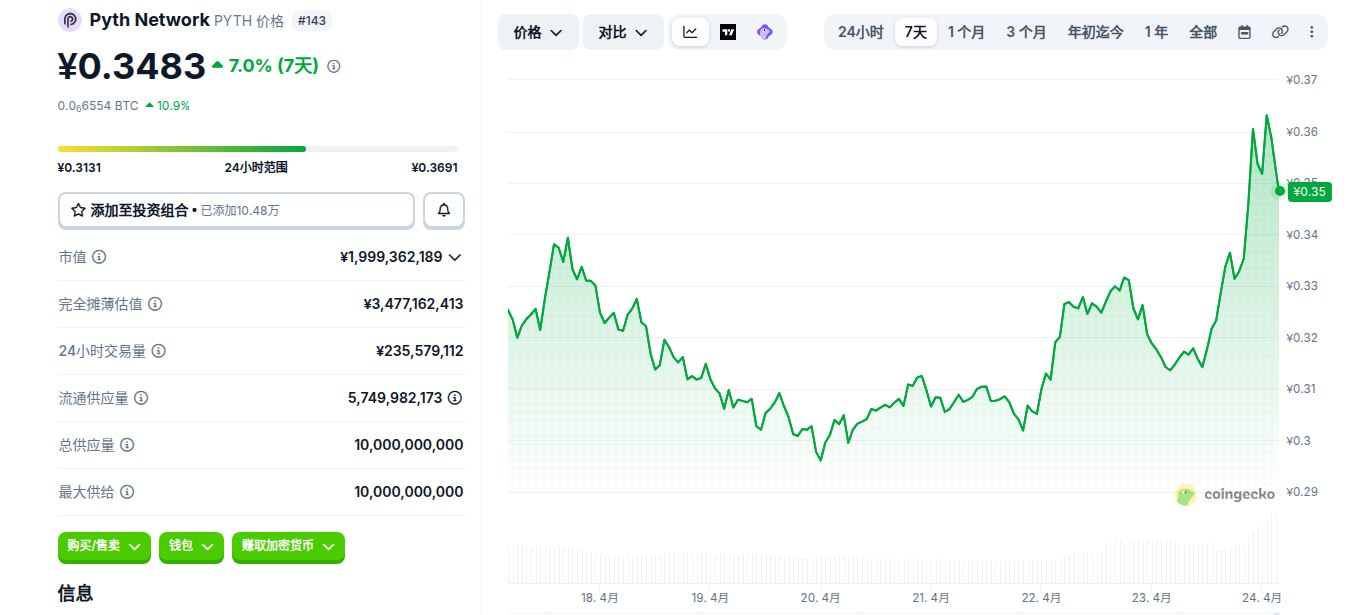This screenshot has height=615, width=1360.
Task: Select the 1个月 time range
Action: click(x=966, y=32)
